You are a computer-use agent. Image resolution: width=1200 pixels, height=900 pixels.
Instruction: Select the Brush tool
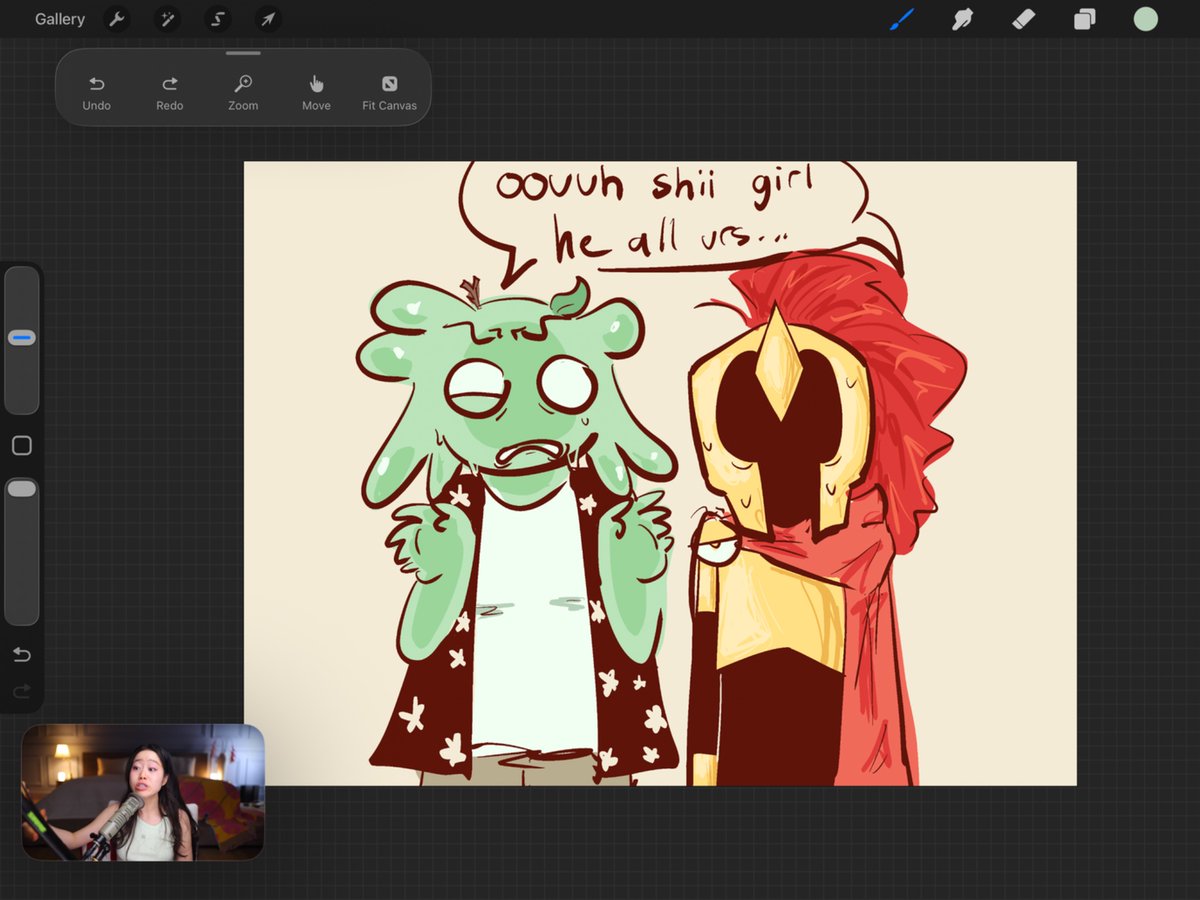902,19
